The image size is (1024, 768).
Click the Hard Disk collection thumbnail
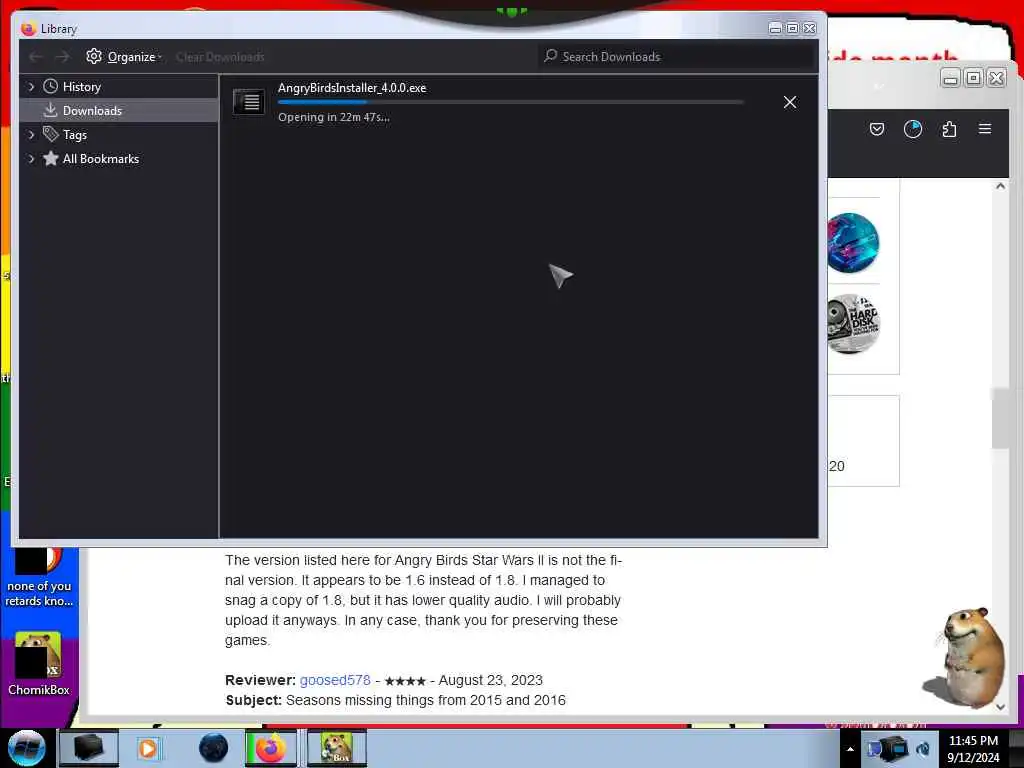[x=853, y=324]
